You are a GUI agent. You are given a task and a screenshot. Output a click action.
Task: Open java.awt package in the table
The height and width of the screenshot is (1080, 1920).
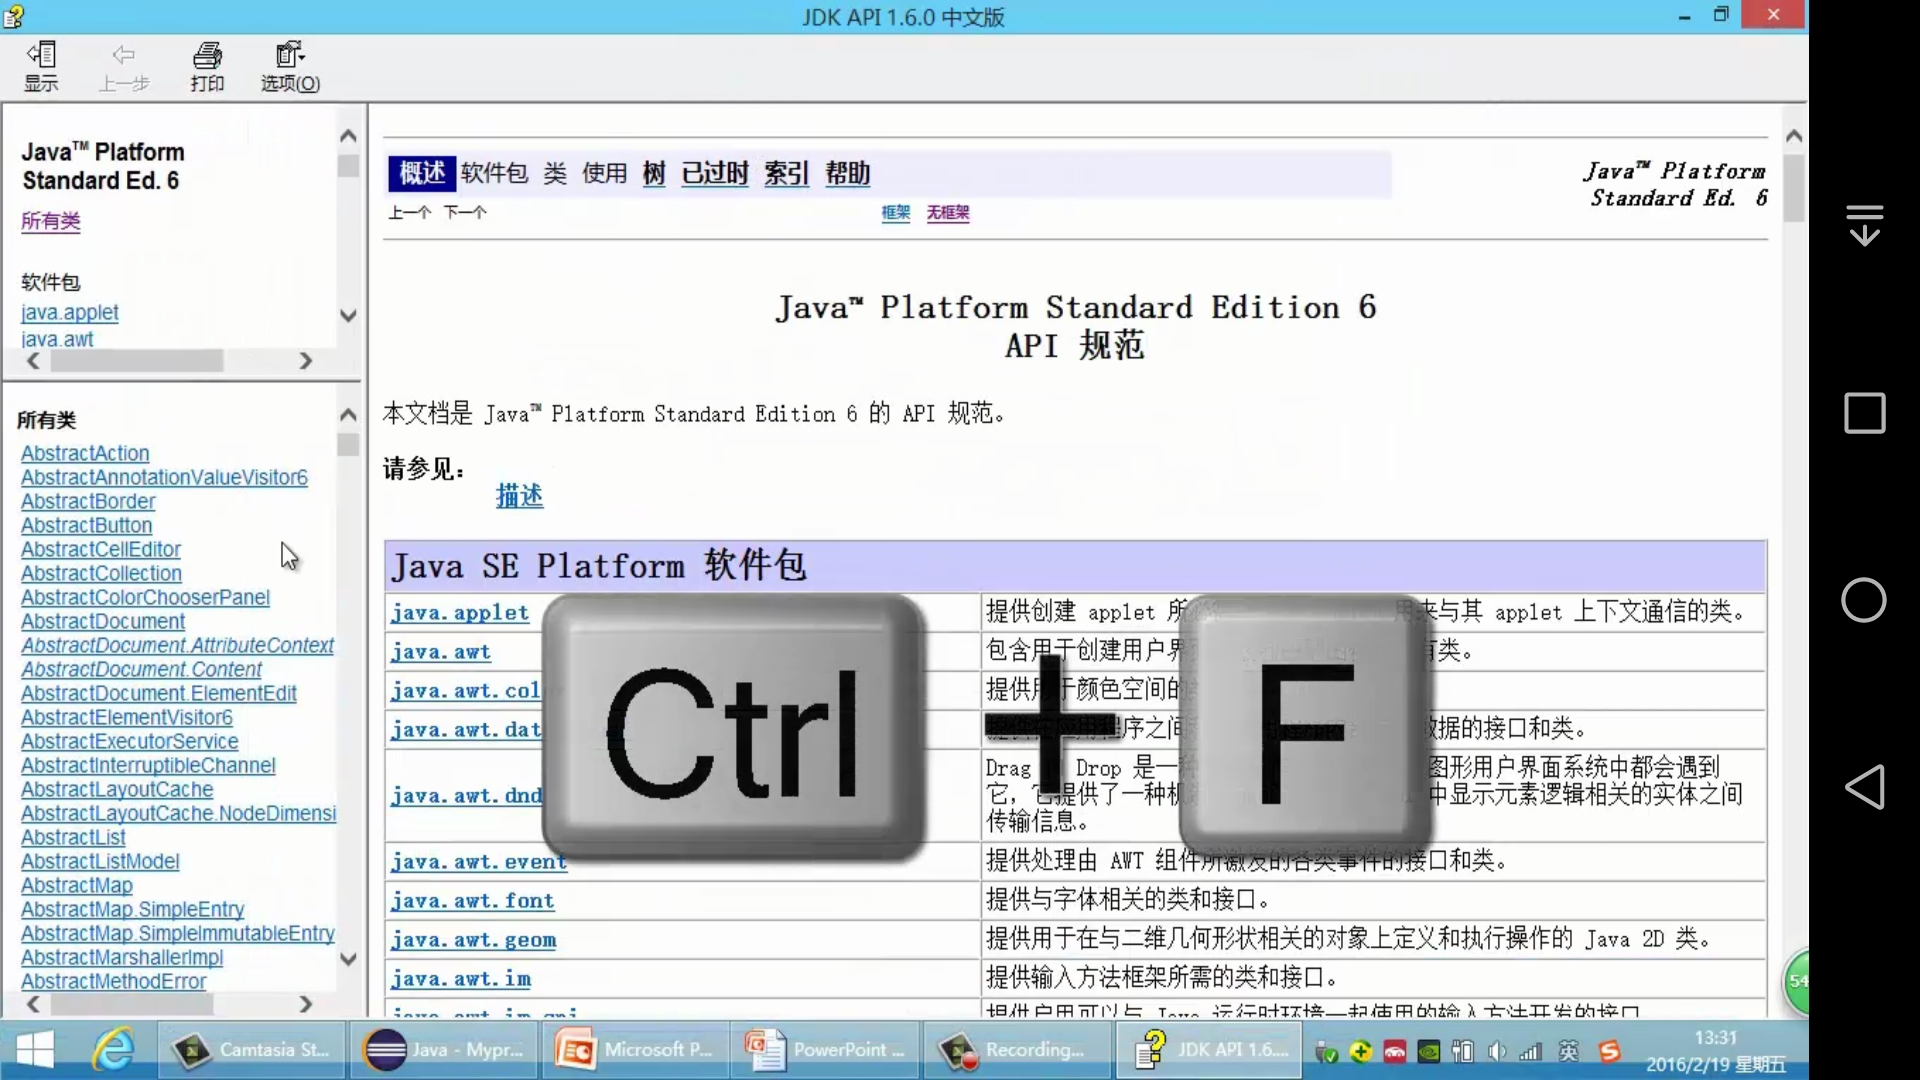441,652
